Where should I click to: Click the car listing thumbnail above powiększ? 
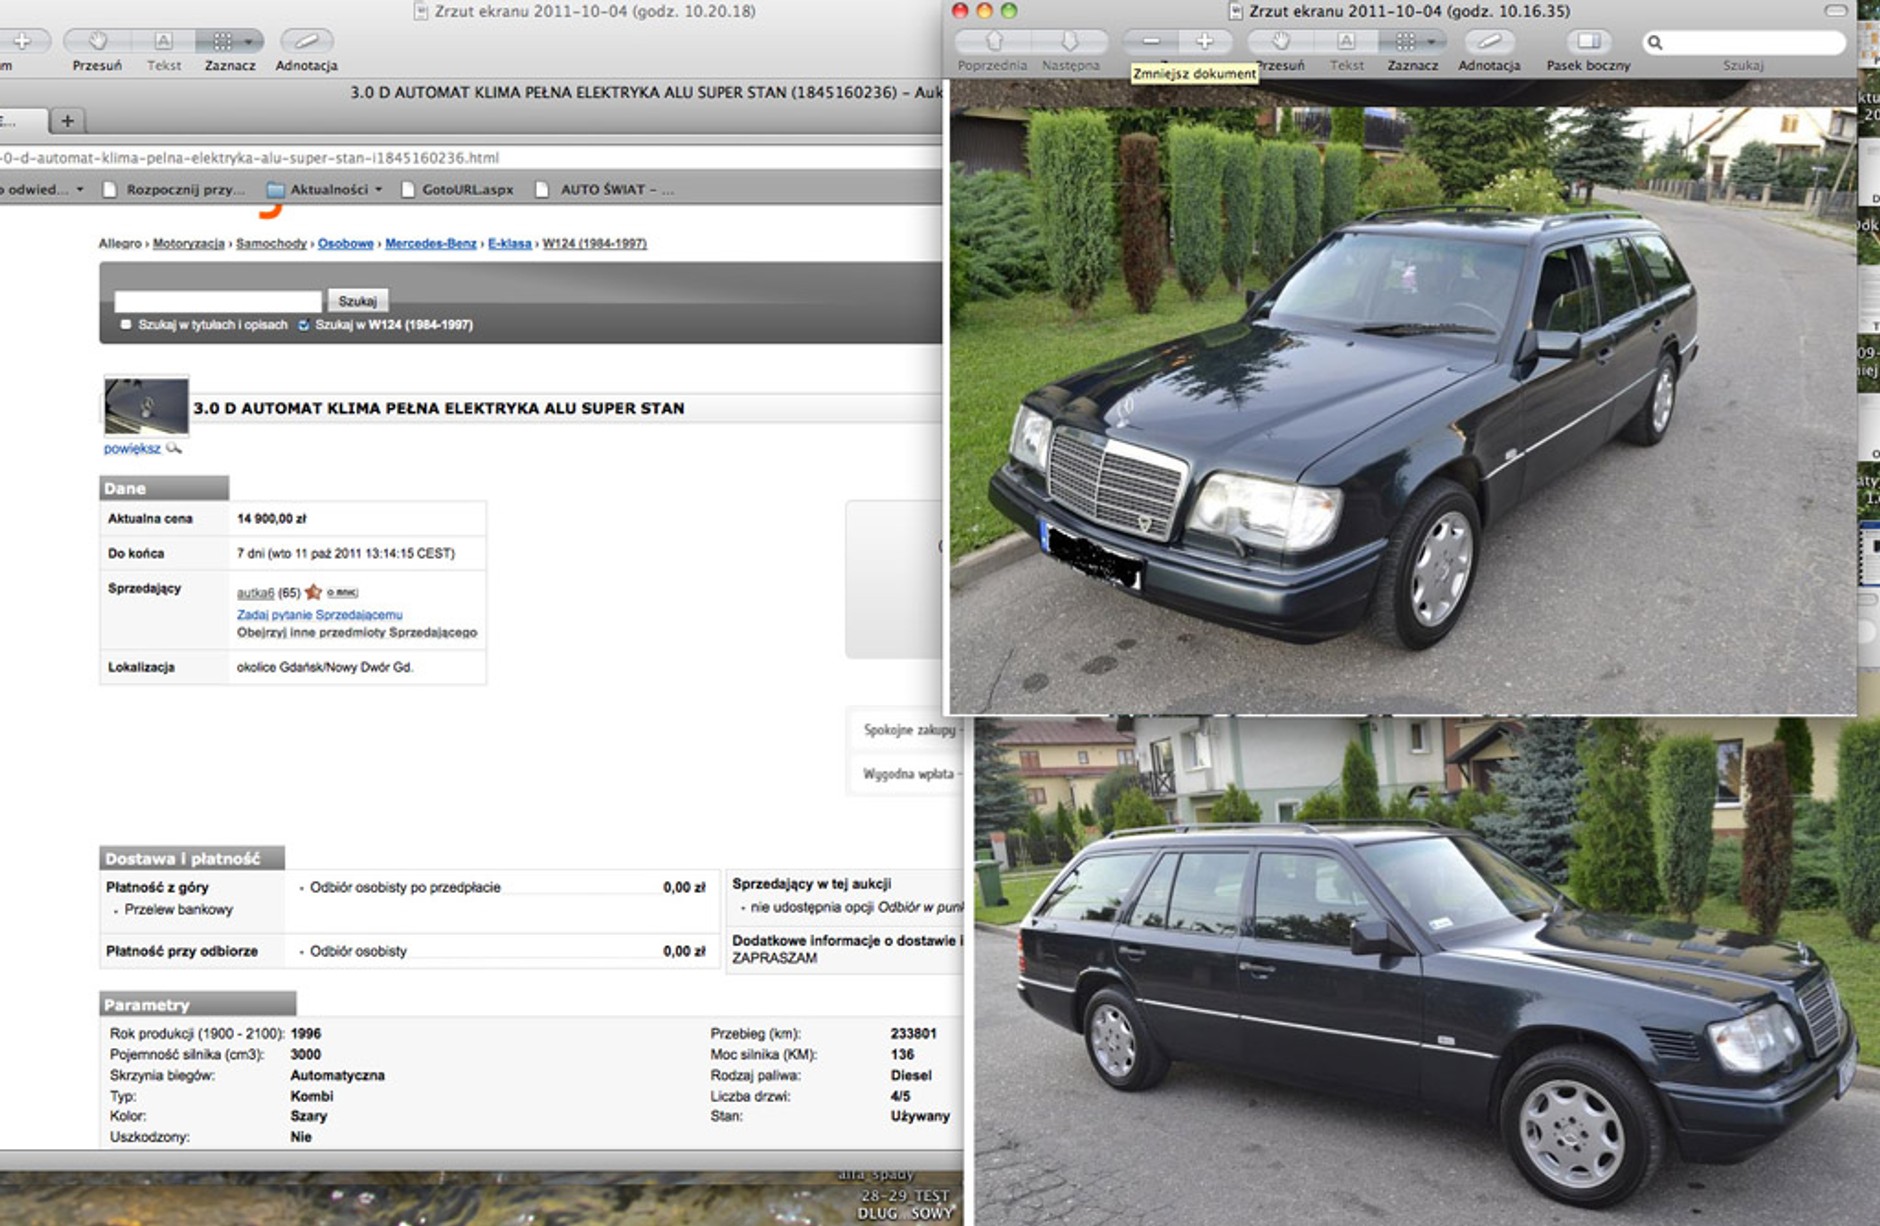click(146, 405)
